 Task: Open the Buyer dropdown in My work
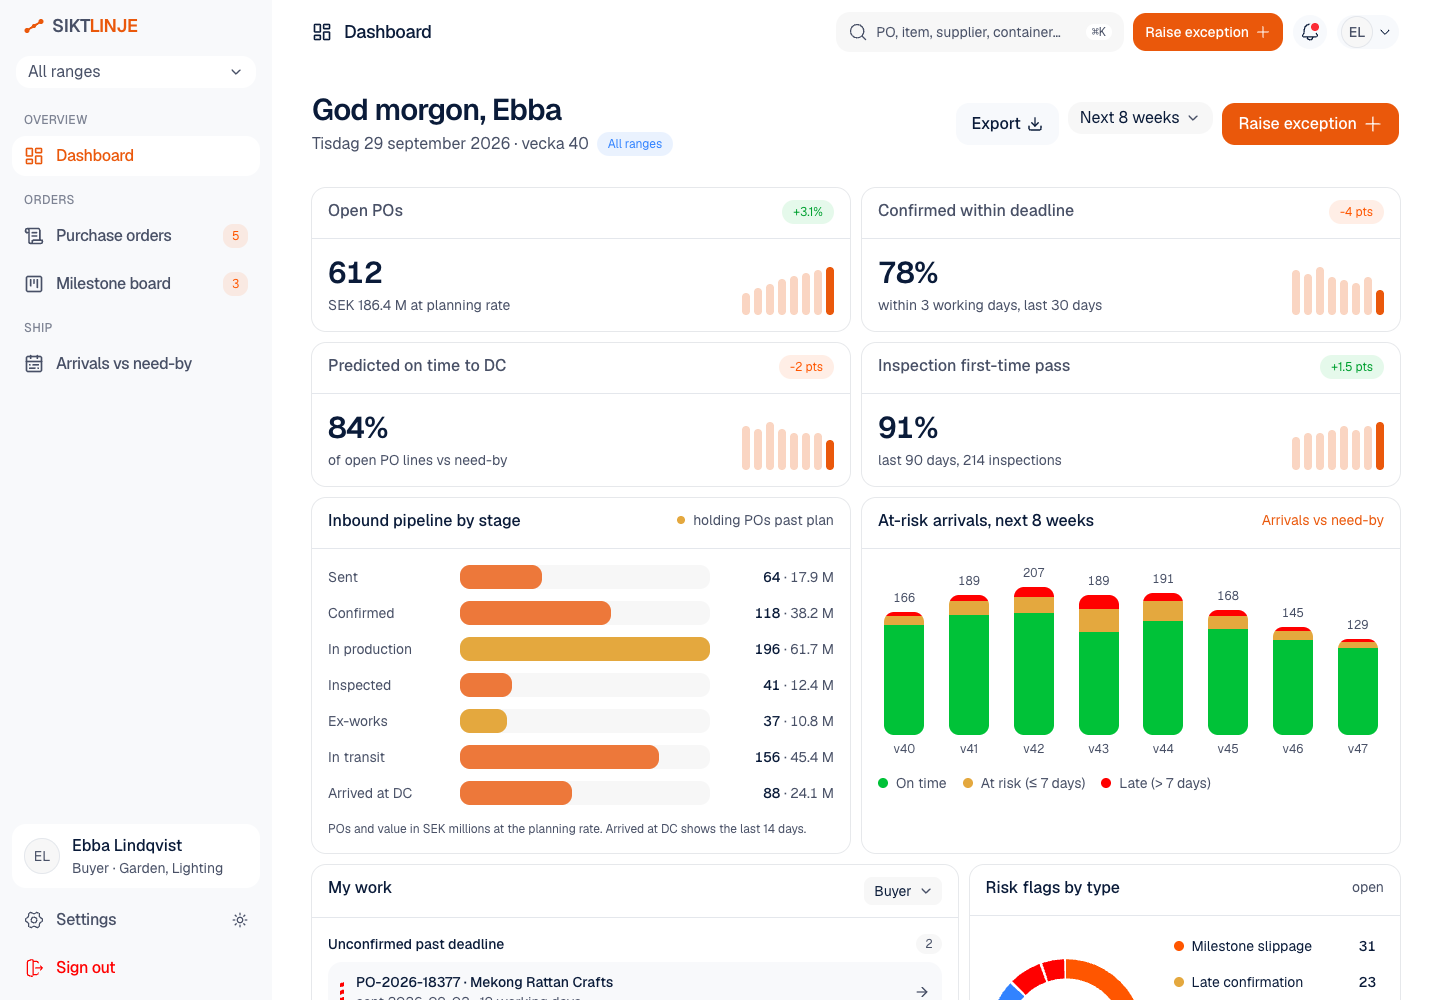pyautogui.click(x=903, y=891)
